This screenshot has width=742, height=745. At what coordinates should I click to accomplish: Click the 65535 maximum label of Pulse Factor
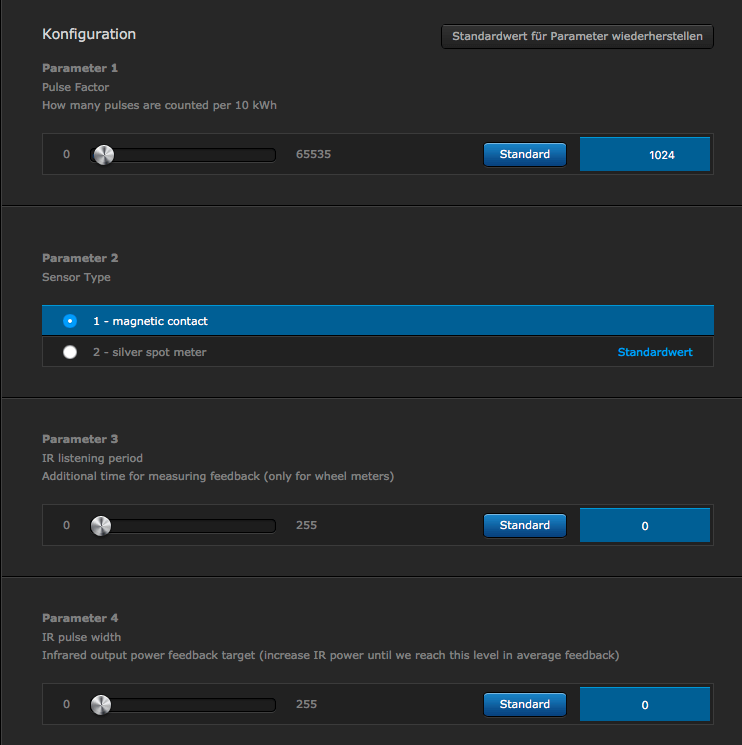point(313,155)
